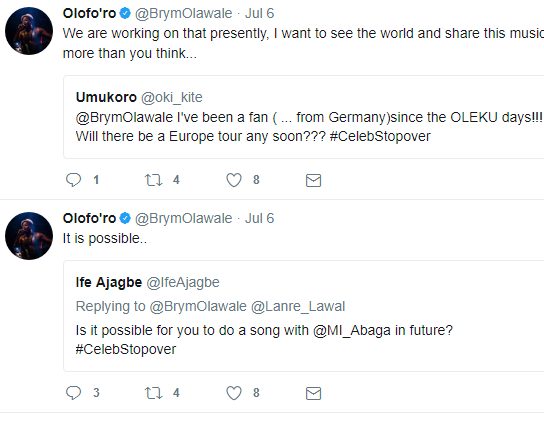Open the second tweet's Jul 6 timestamp
544x422 pixels.
[x=260, y=219]
